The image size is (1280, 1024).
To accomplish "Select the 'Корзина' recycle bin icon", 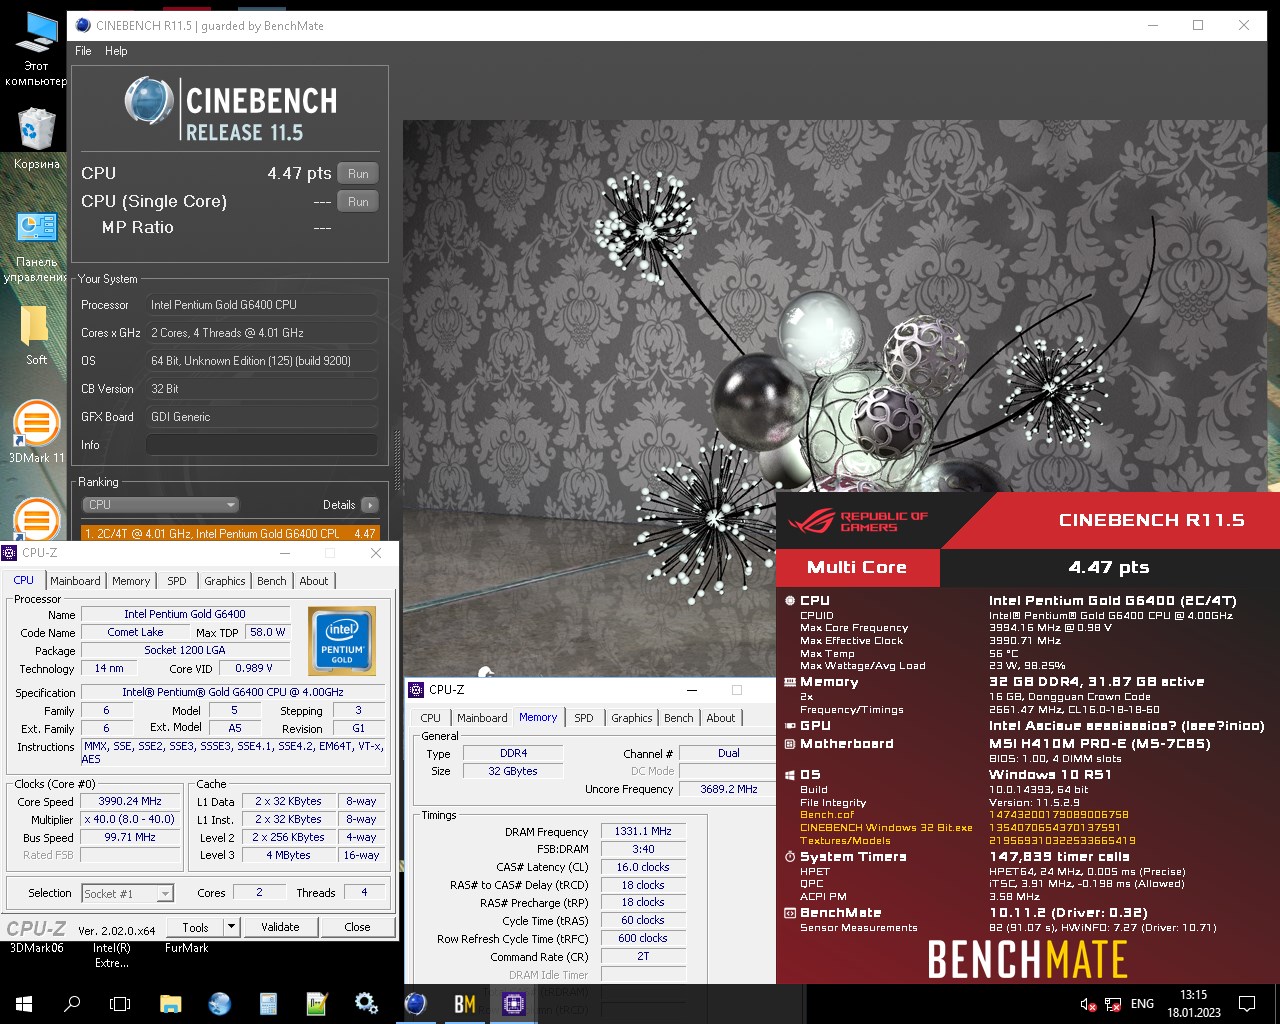I will tap(36, 138).
